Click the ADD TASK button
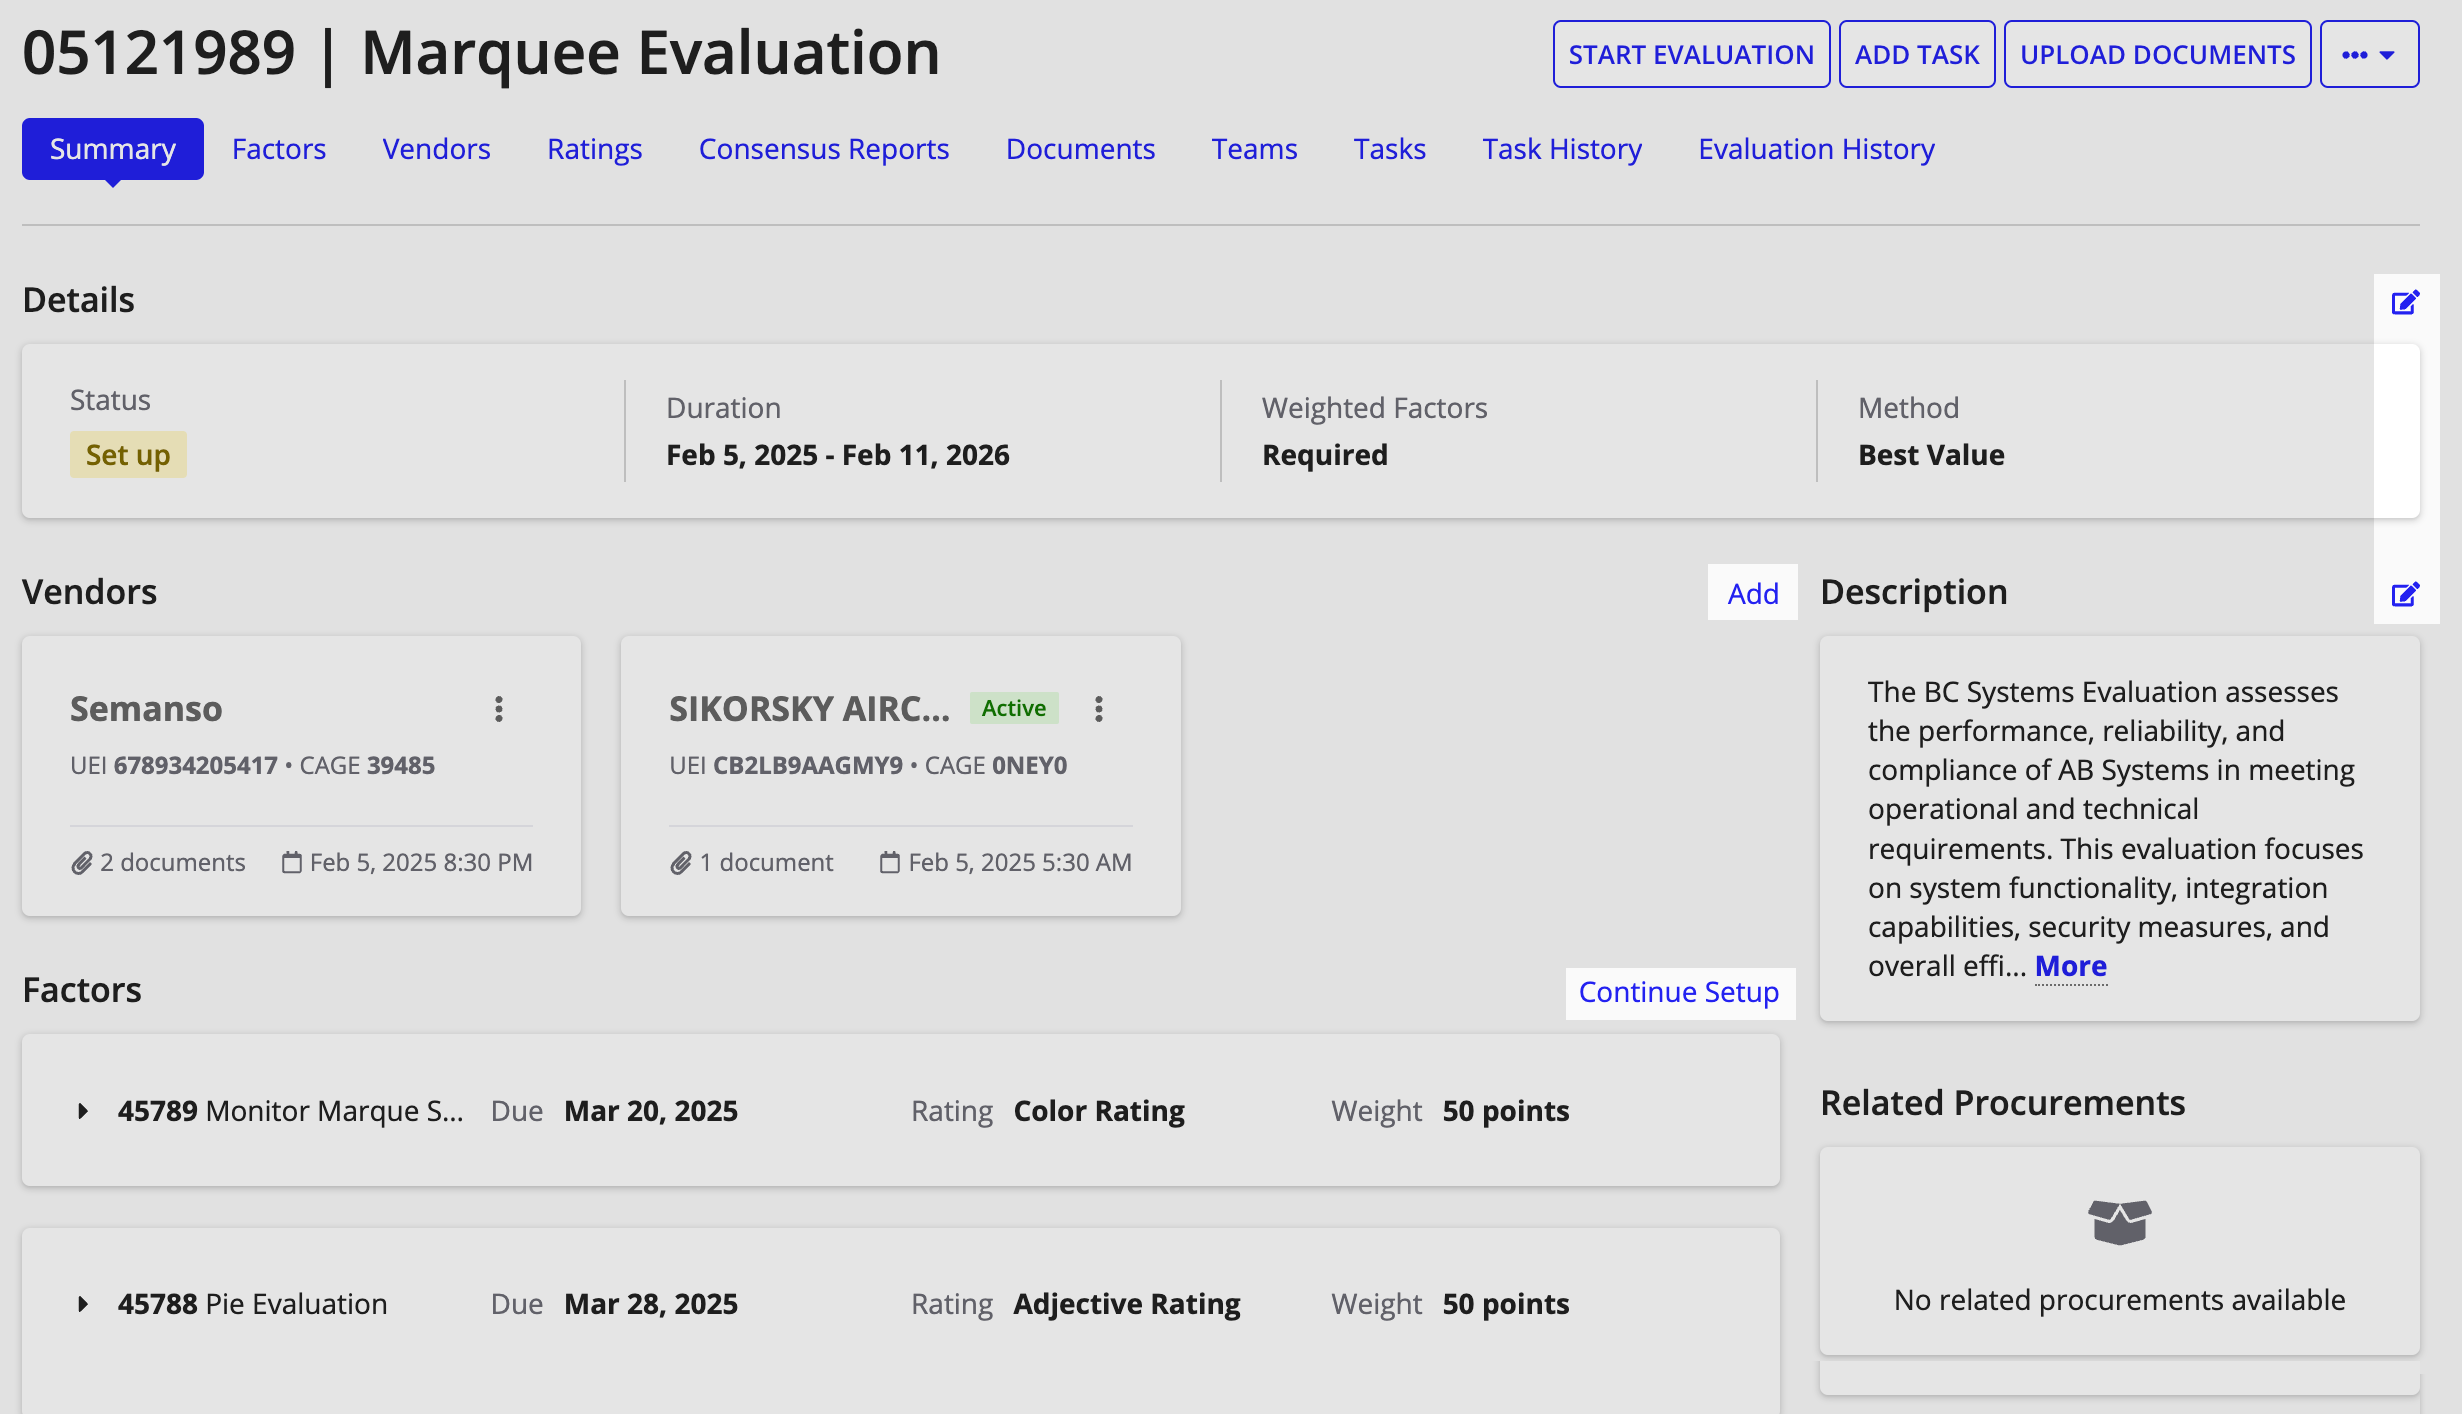2462x1414 pixels. click(1917, 54)
